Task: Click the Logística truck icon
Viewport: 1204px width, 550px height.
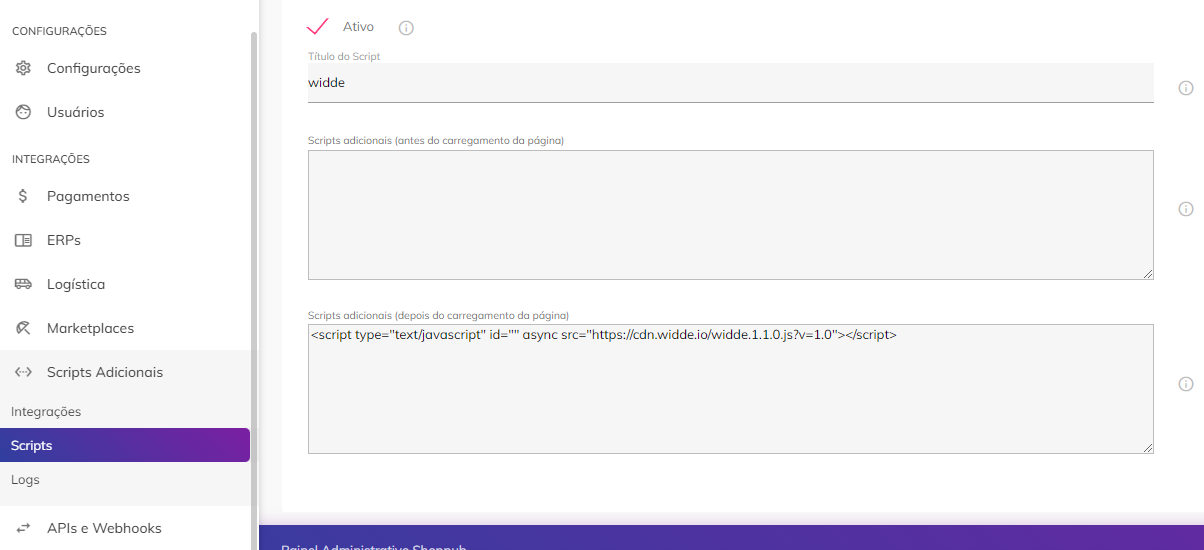Action: tap(23, 284)
